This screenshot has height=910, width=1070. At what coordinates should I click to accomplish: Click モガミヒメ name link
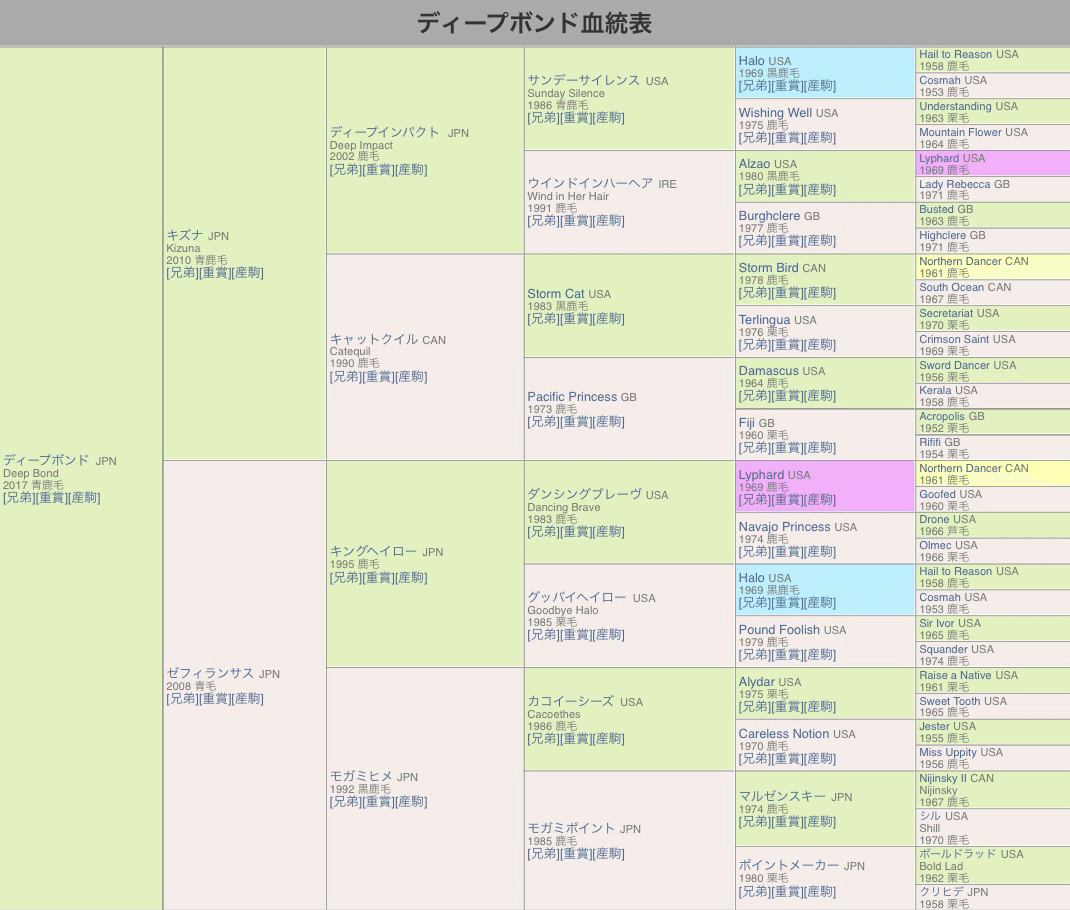tap(361, 776)
